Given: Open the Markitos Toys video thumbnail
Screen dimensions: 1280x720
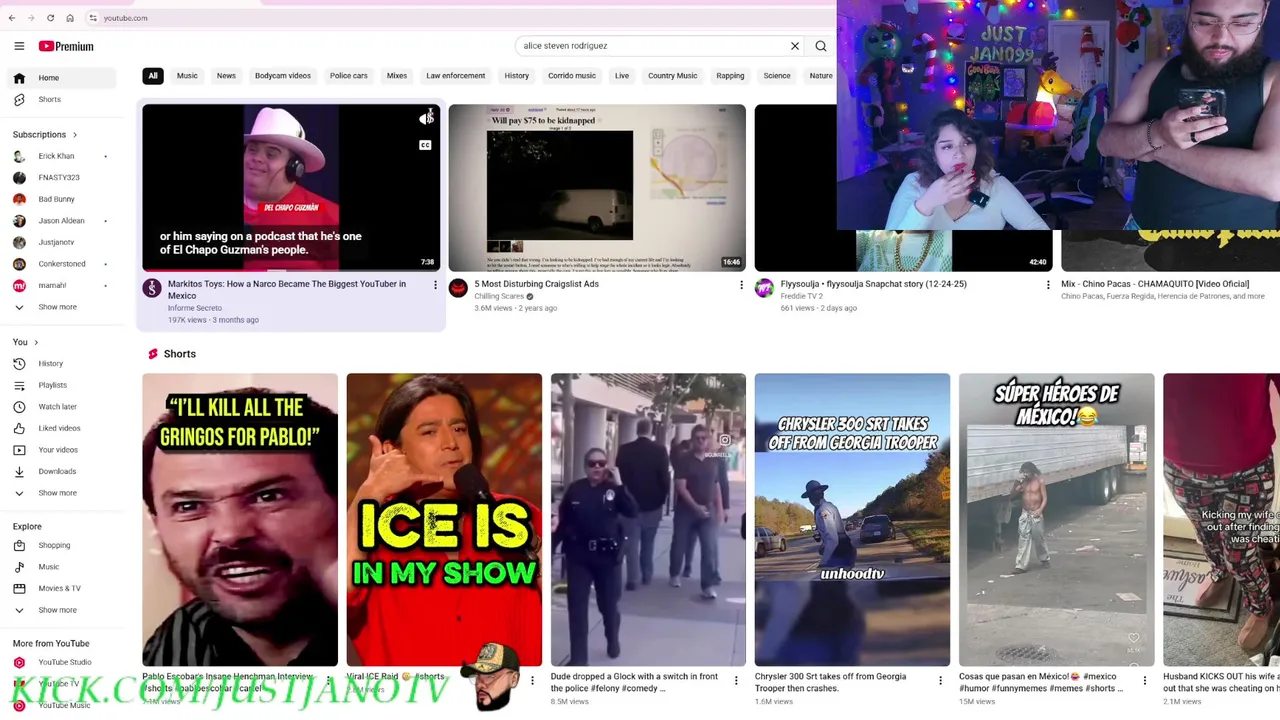Looking at the screenshot, I should 290,187.
